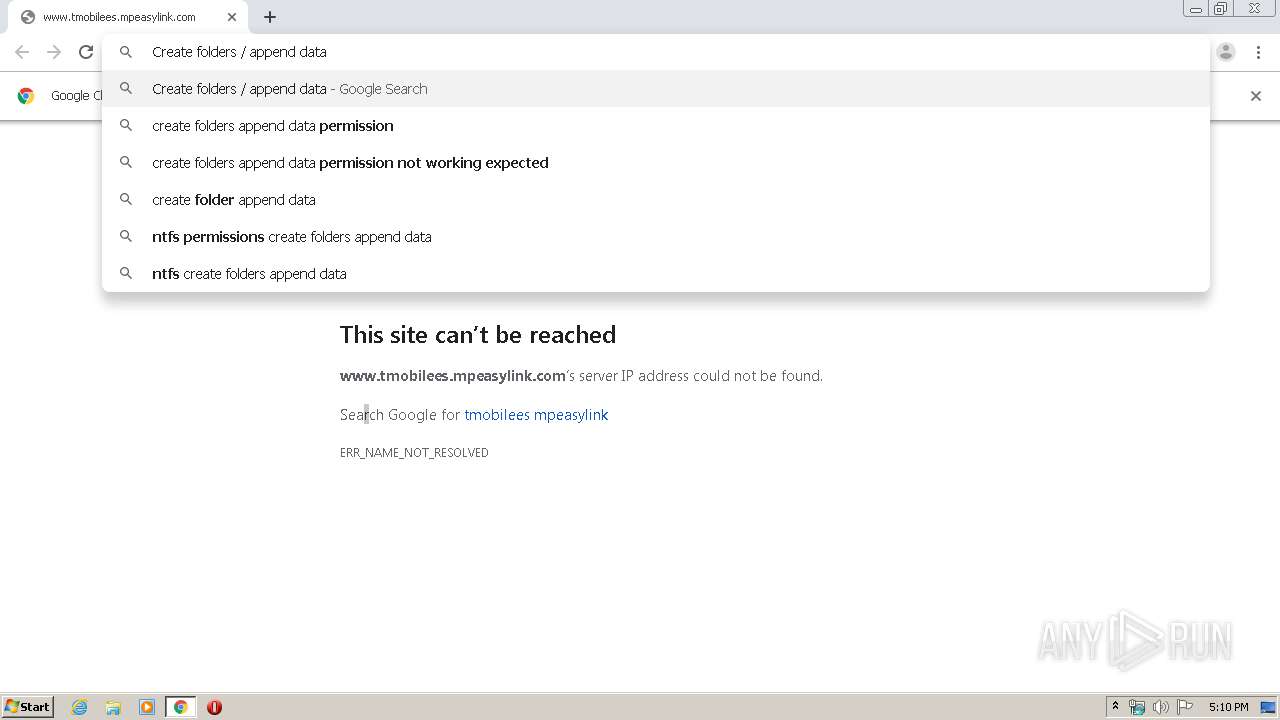Click the ERR_NAME_NOT_RESOLVED error code
The image size is (1280, 720).
[414, 453]
